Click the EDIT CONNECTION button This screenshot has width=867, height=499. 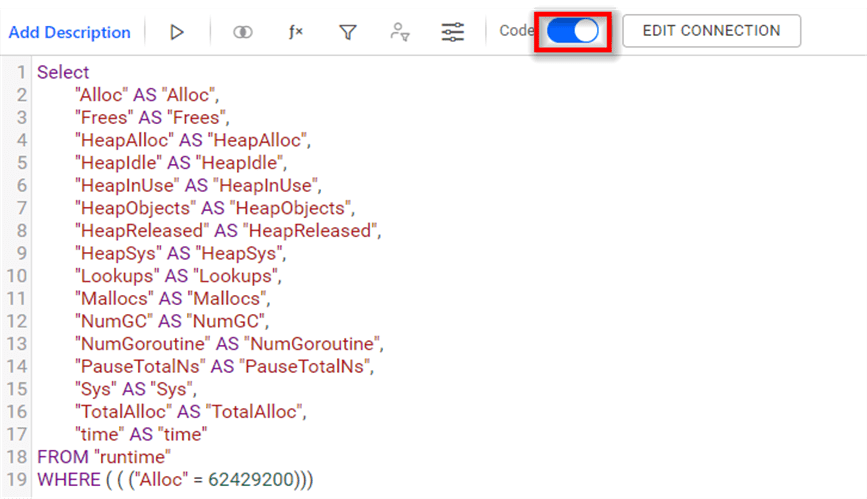pos(711,30)
